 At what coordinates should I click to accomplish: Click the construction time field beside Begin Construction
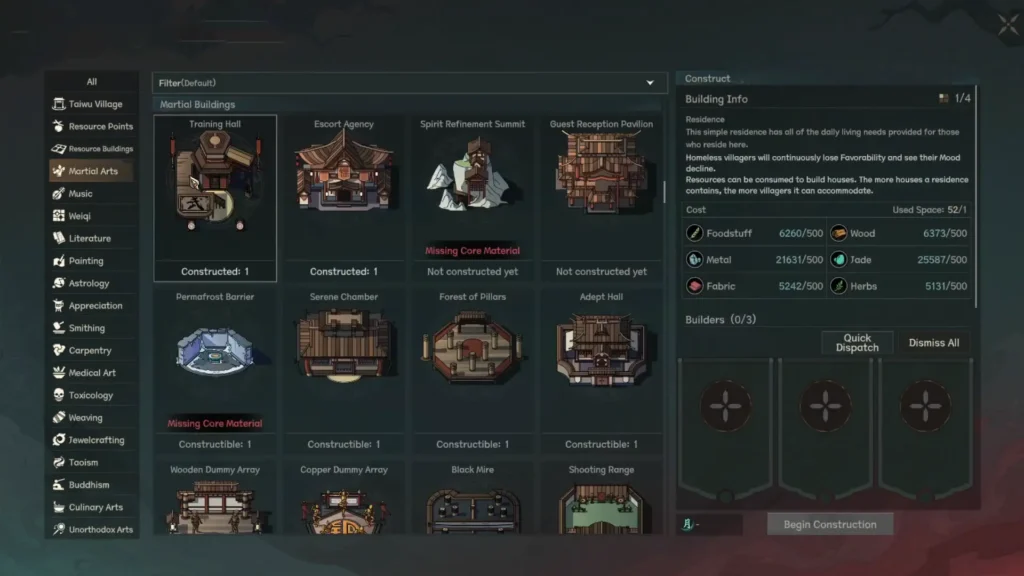point(710,524)
